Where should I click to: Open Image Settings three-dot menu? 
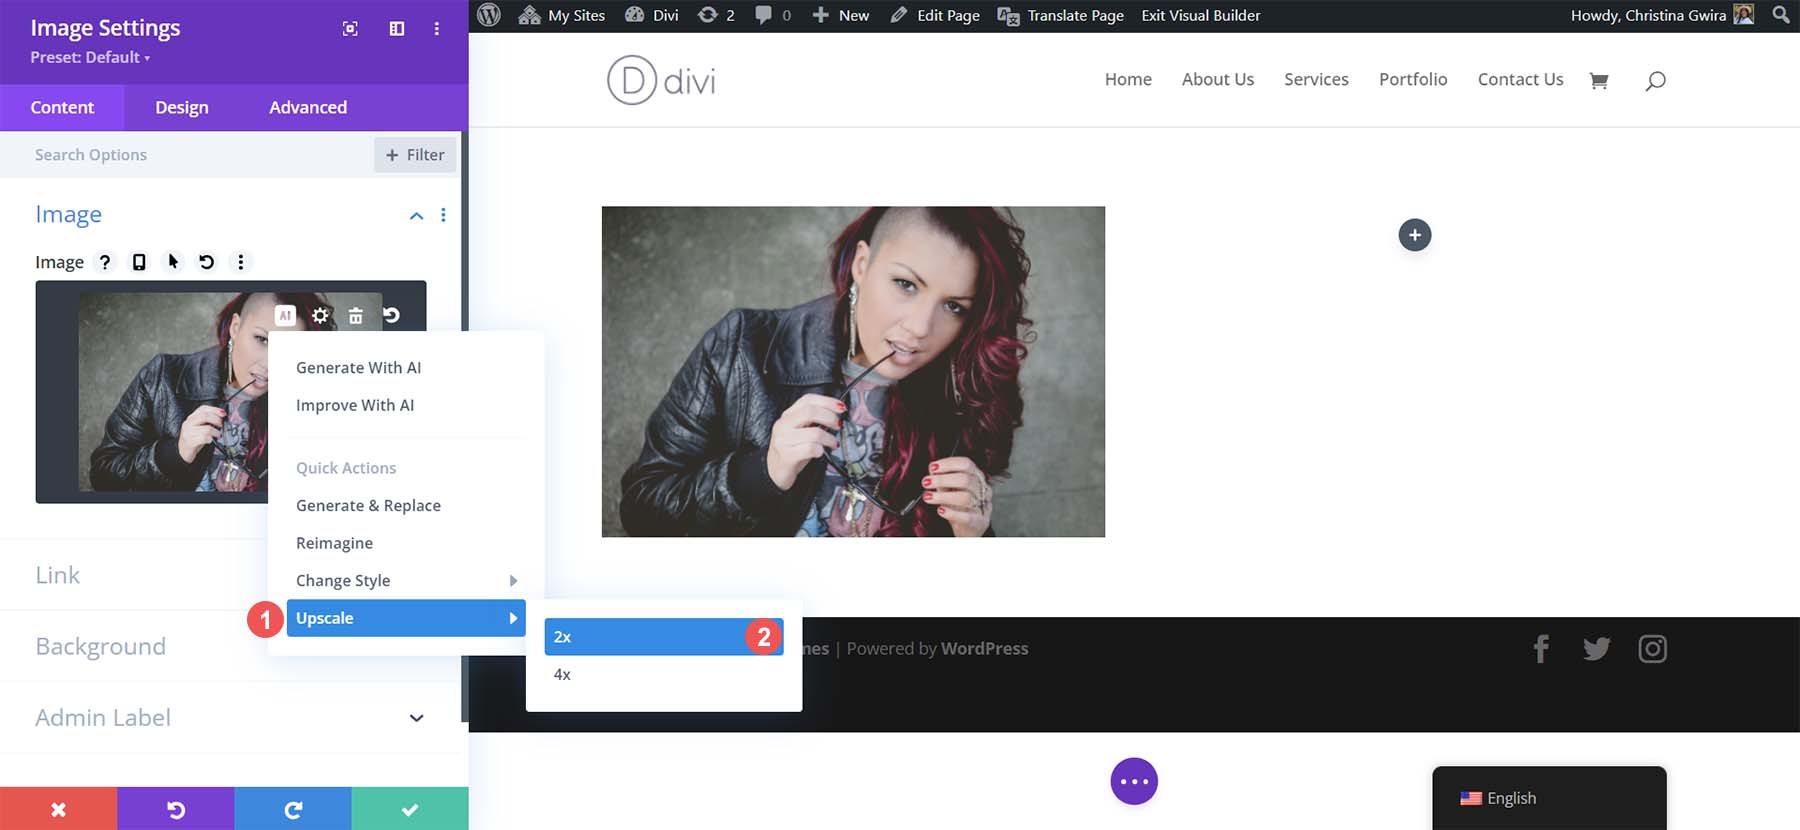point(437,29)
